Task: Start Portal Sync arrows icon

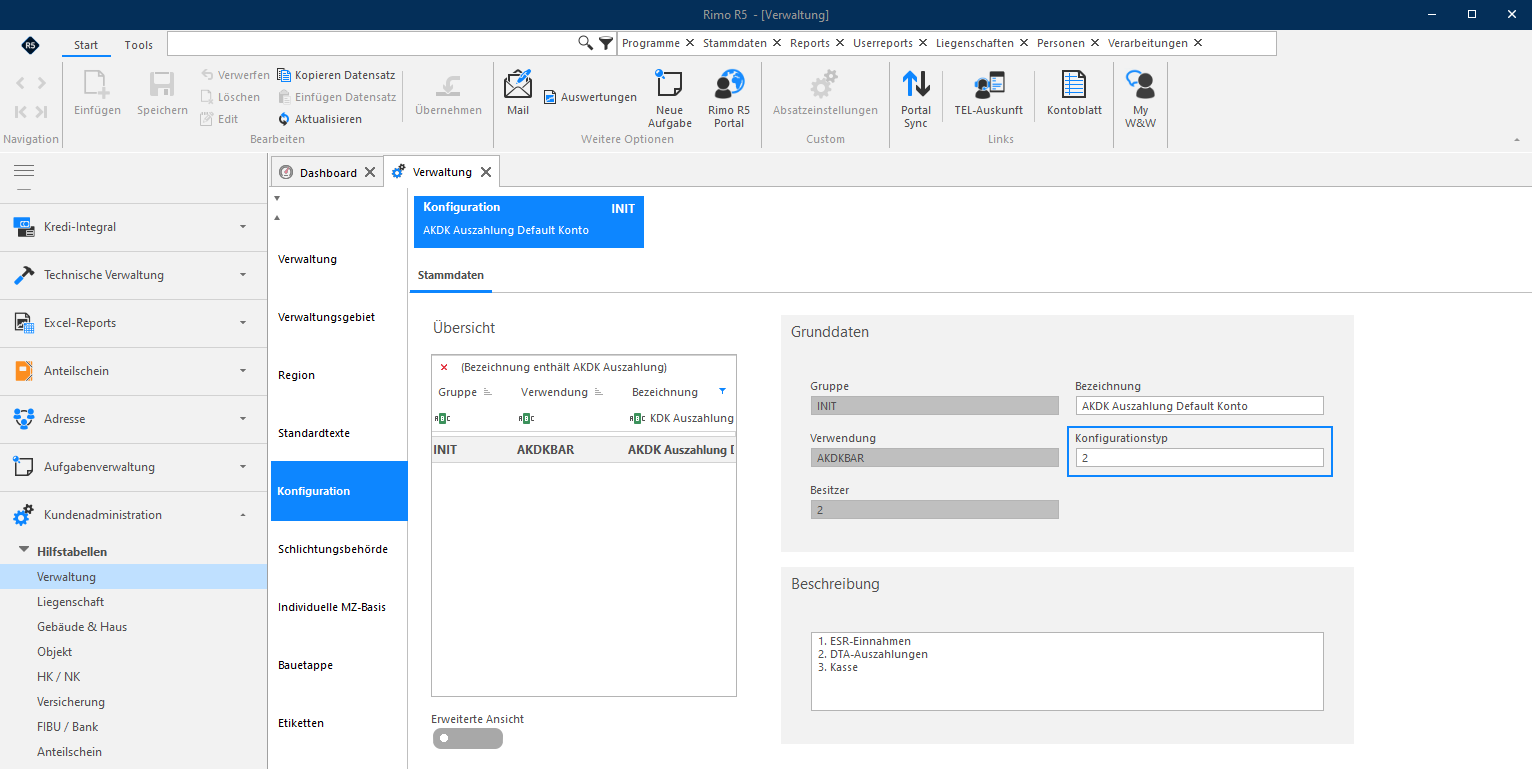Action: click(x=916, y=84)
